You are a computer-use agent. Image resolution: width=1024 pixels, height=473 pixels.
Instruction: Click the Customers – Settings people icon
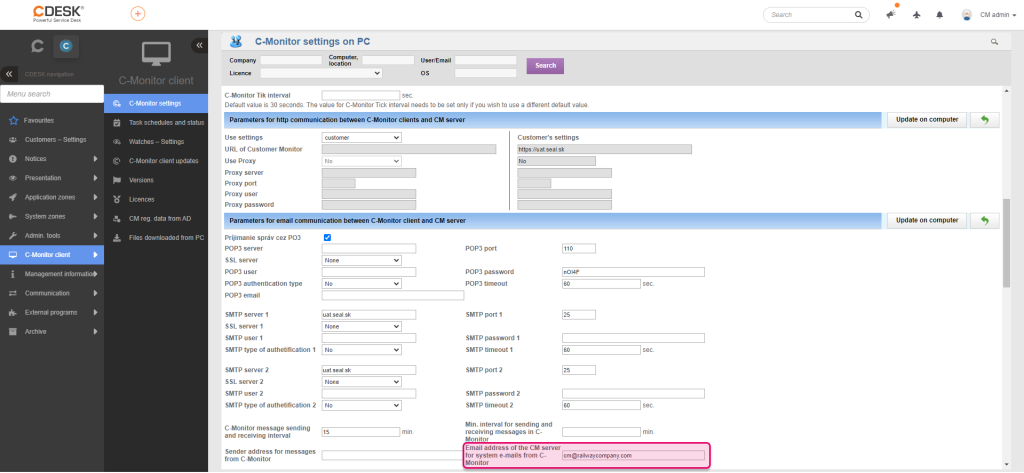click(13, 140)
